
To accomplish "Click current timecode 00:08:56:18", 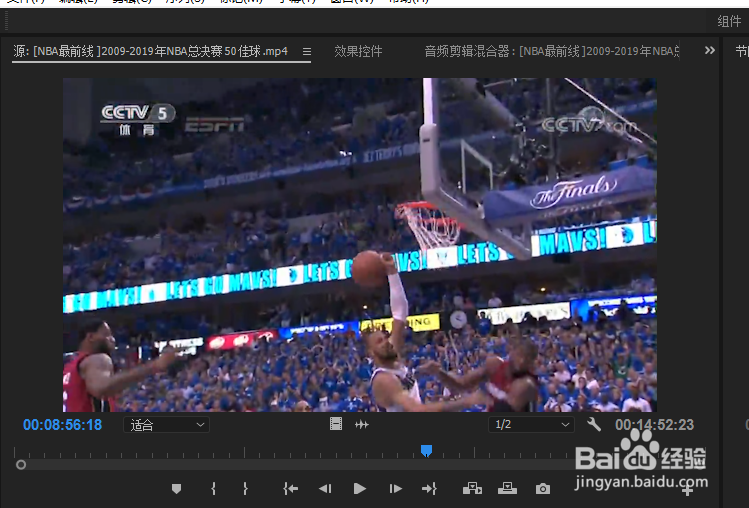I will click(x=63, y=425).
